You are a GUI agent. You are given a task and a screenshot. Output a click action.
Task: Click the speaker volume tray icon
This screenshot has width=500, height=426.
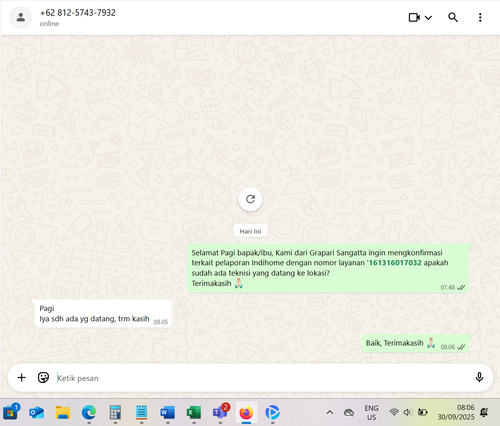[407, 412]
